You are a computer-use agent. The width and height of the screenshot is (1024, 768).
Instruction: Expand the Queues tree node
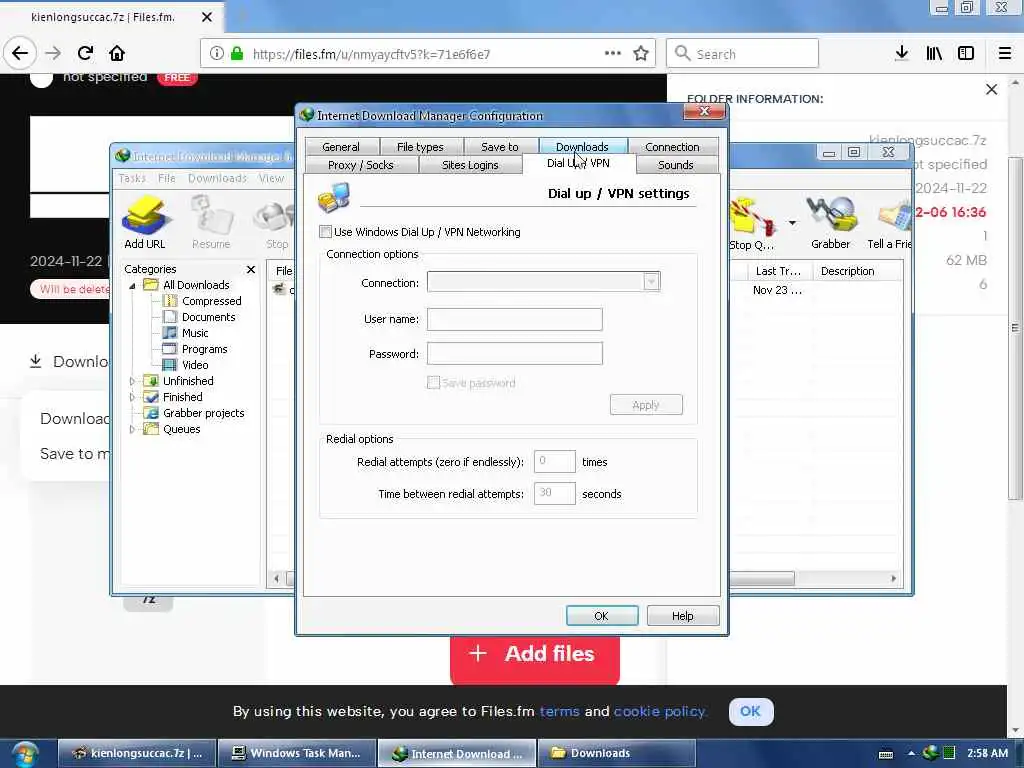point(132,429)
